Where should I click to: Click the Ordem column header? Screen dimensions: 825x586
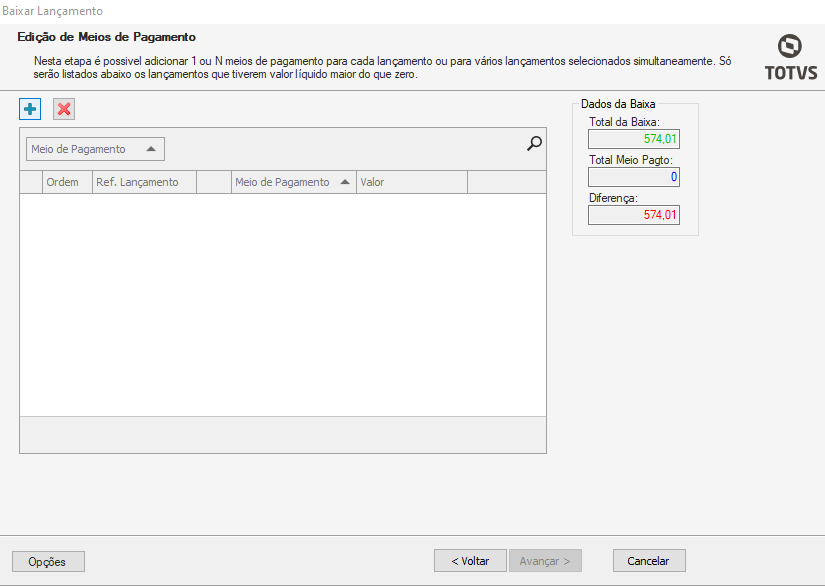(x=66, y=182)
